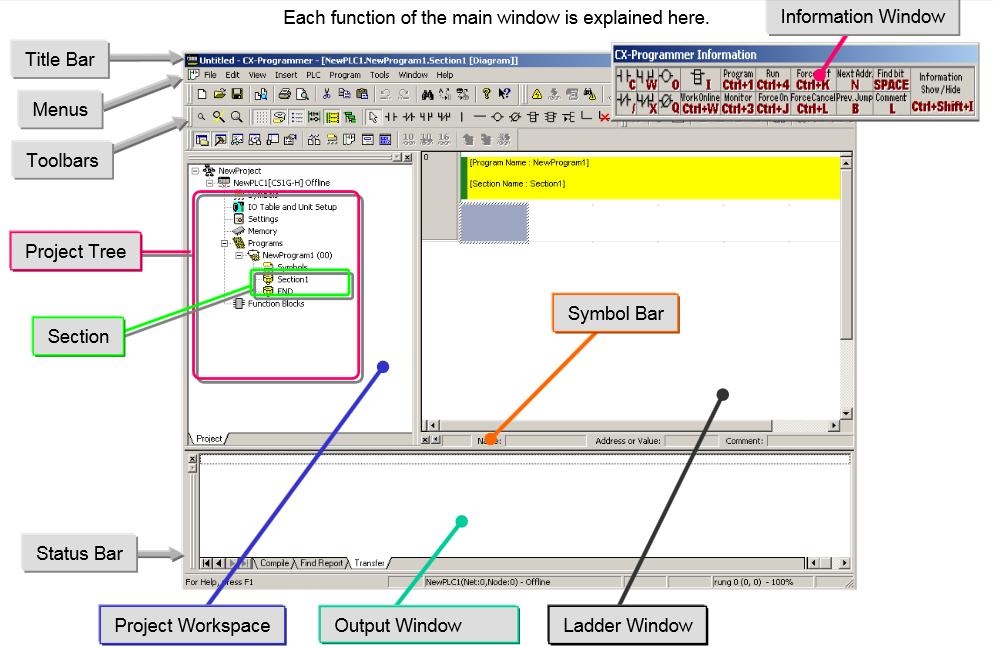Select the New Closed Coil tool
The height and width of the screenshot is (648, 993).
pyautogui.click(x=515, y=117)
